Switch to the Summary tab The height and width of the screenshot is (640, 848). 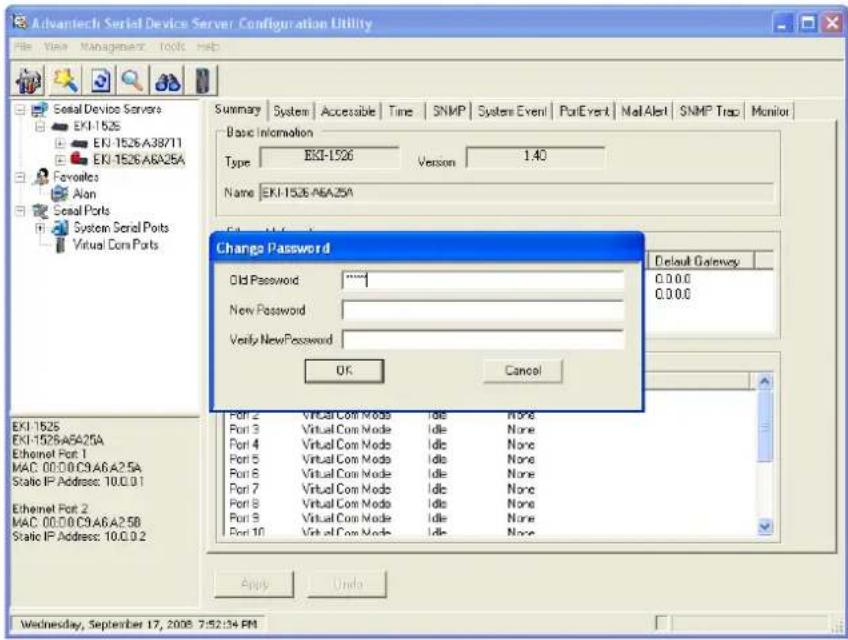tap(237, 109)
